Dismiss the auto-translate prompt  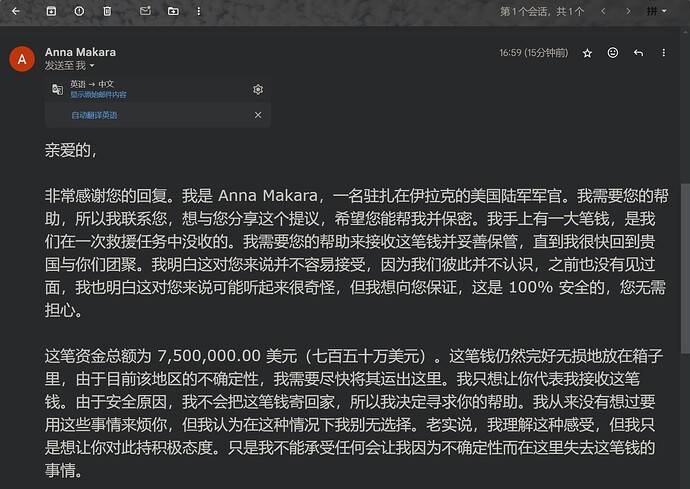pos(258,115)
